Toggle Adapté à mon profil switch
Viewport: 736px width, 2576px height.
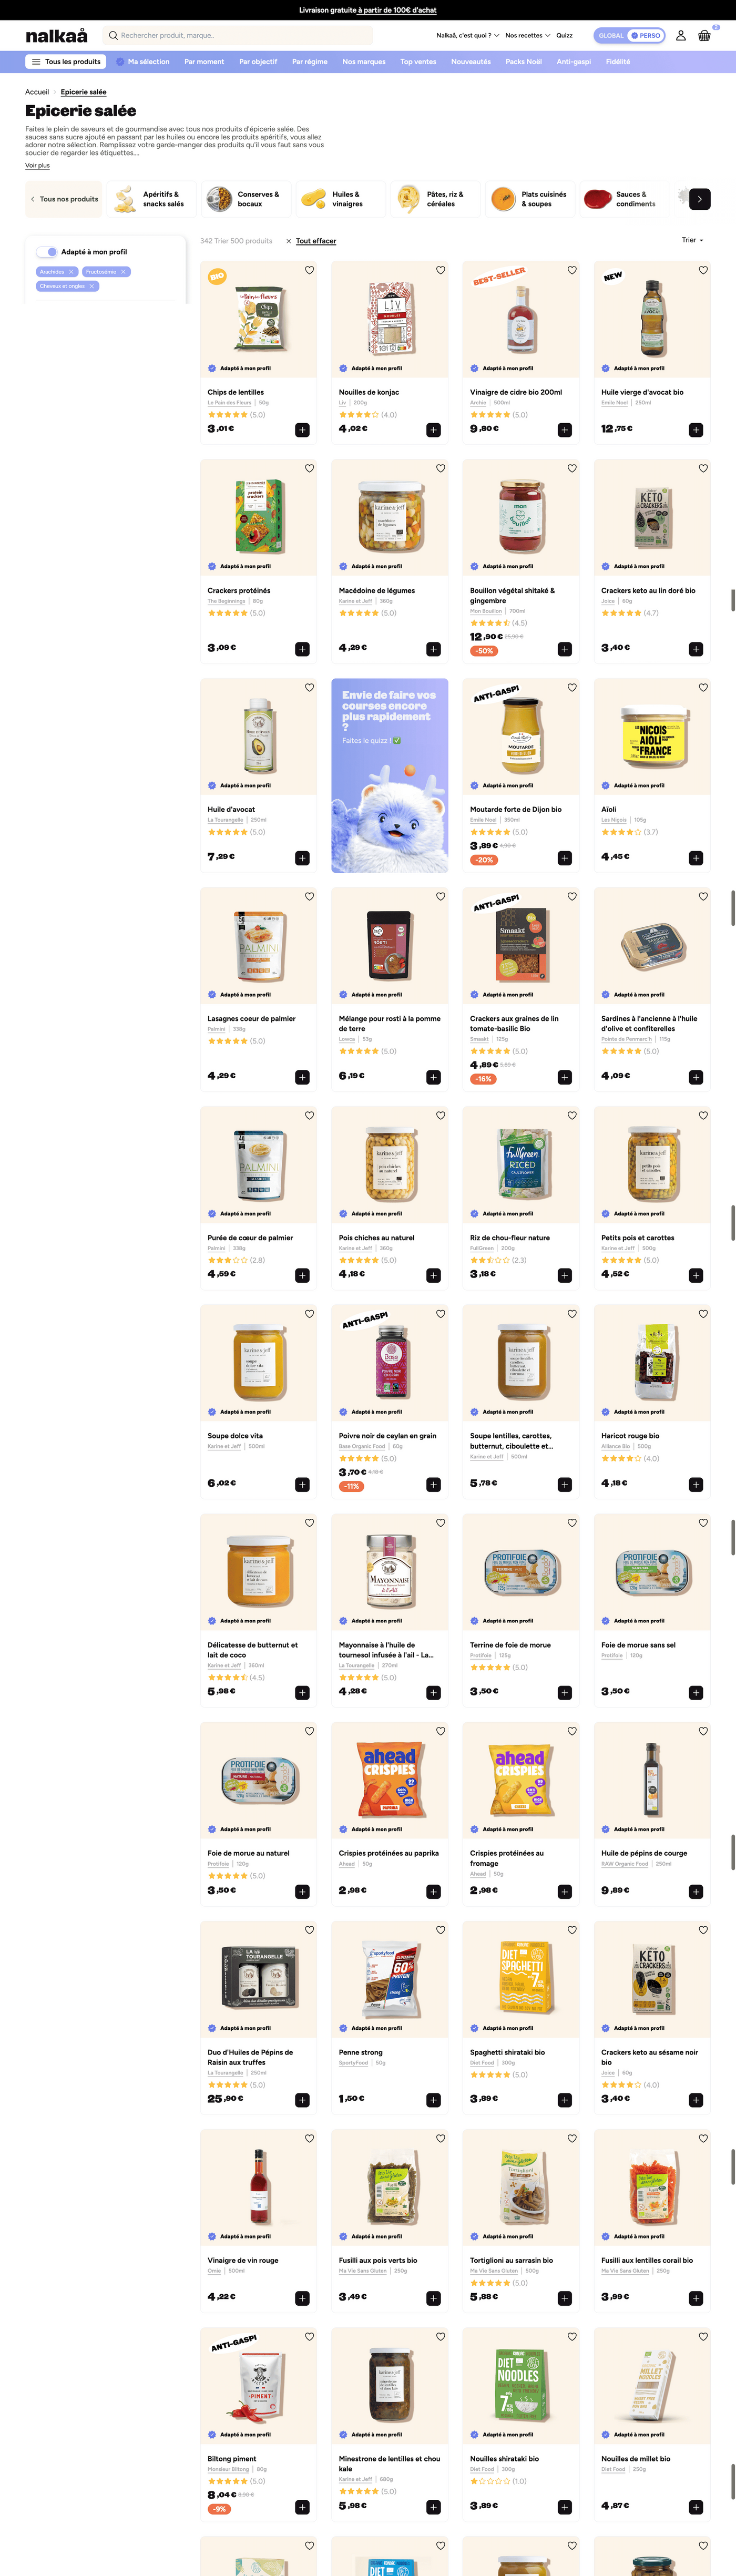coord(47,252)
